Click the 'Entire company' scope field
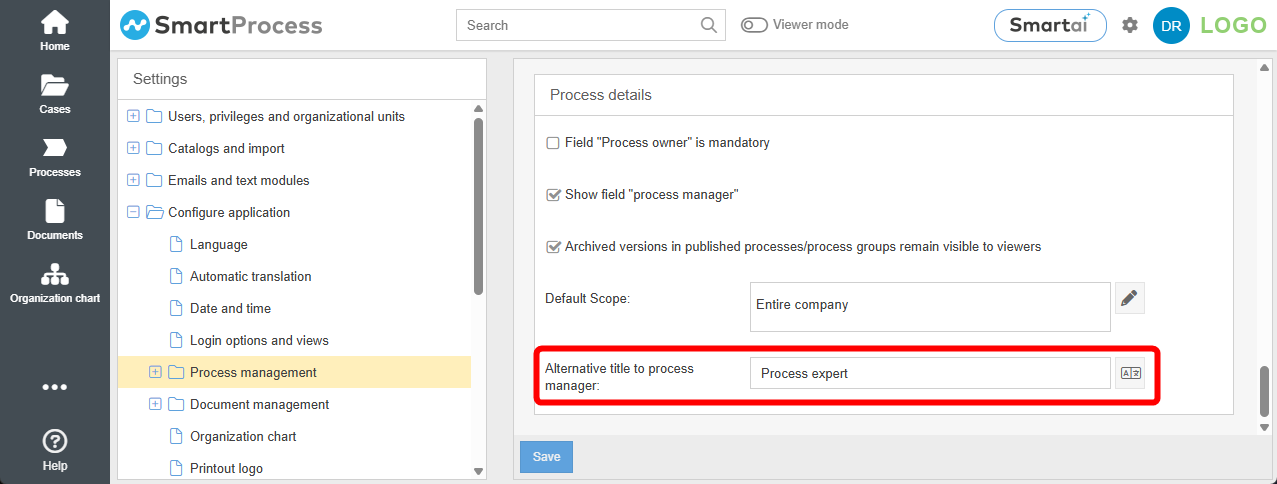 930,306
